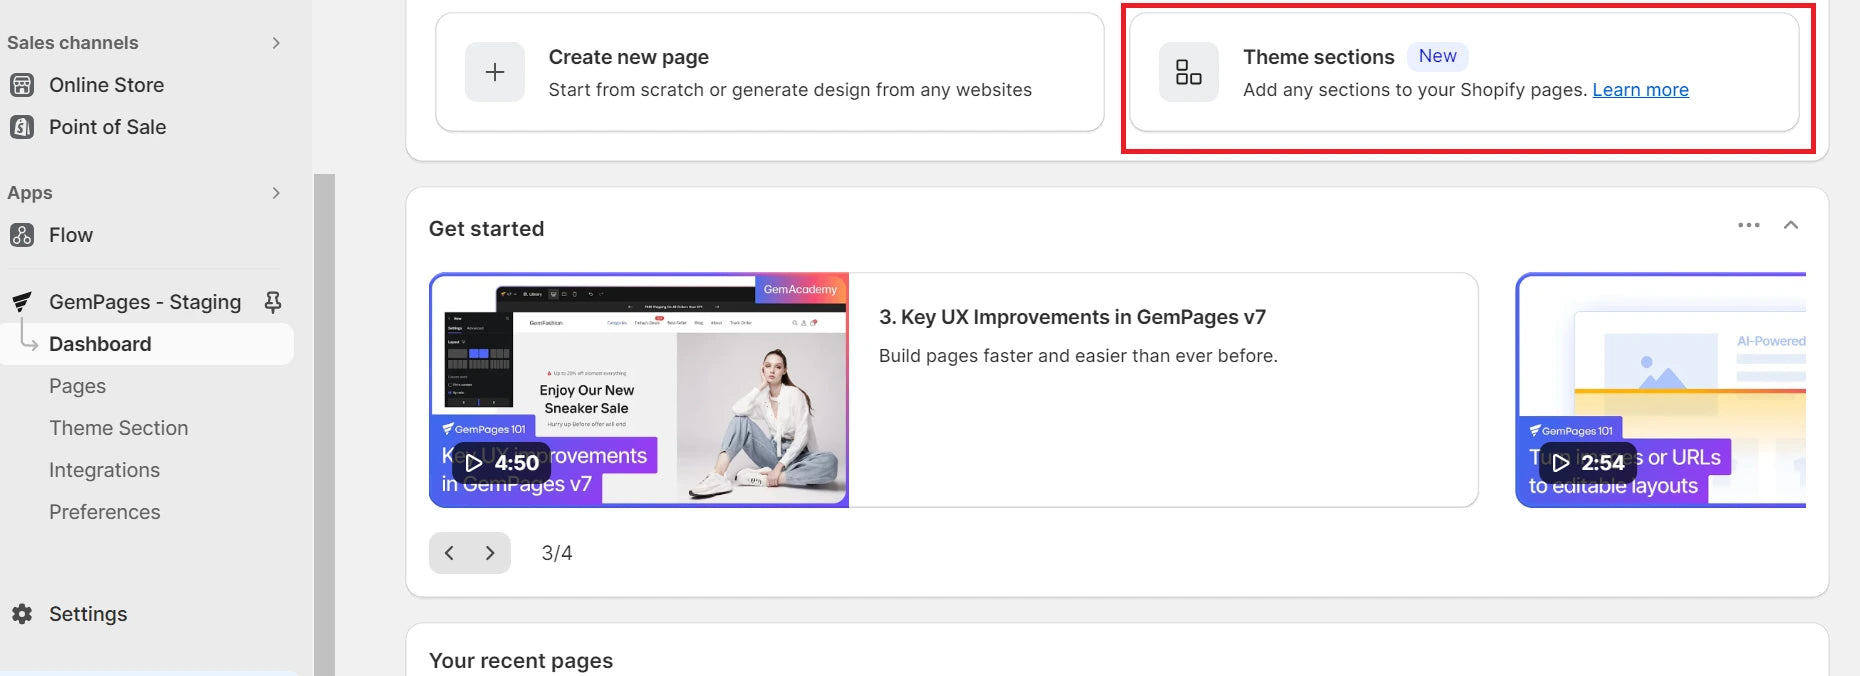1860x676 pixels.
Task: Click the Theme sections grid icon
Action: (x=1189, y=72)
